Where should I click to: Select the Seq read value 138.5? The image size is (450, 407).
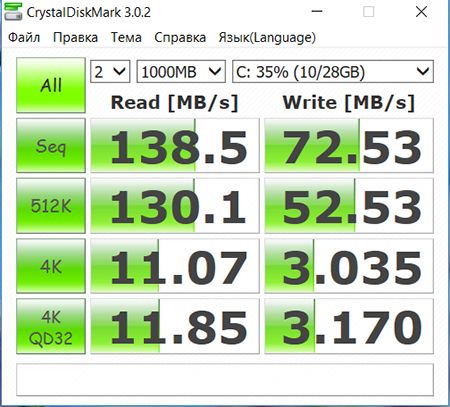click(x=175, y=146)
